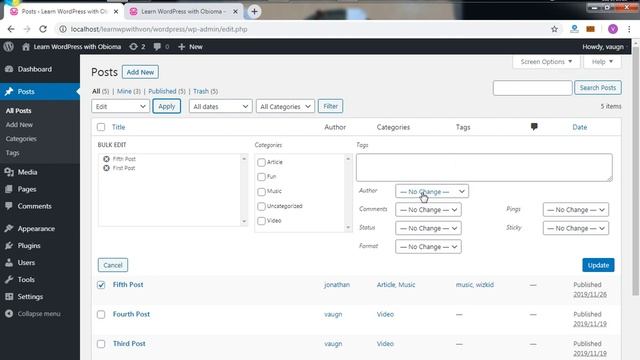Click the blue extension icon beside the bookmark star

(x=574, y=29)
